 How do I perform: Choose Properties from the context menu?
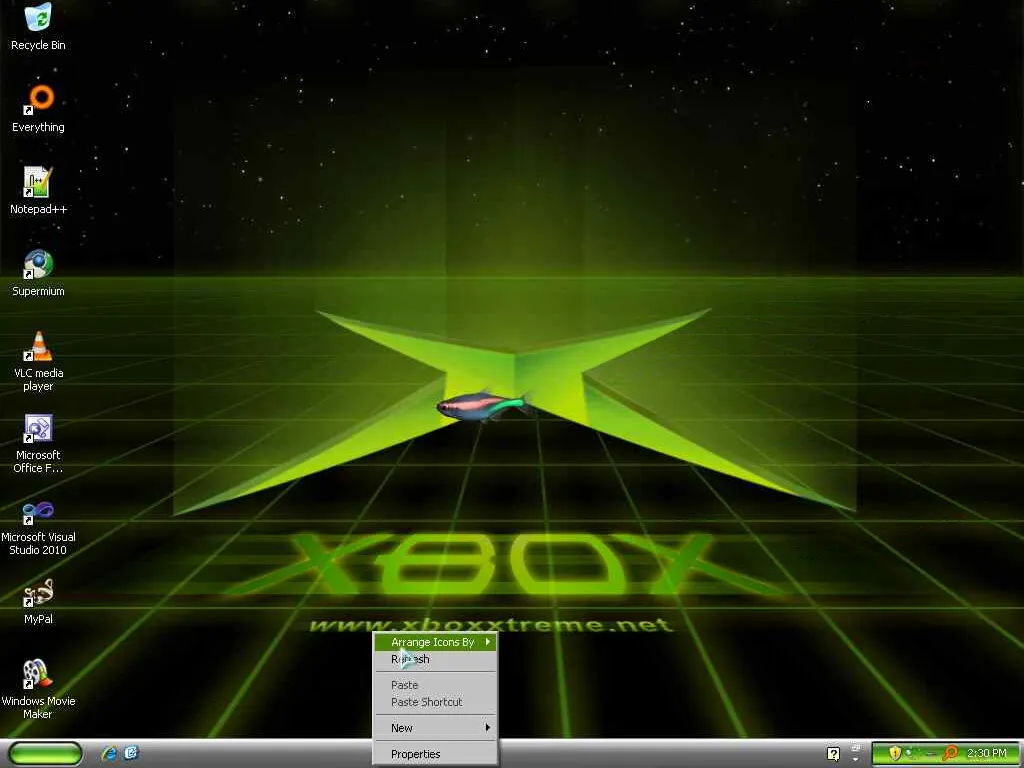(x=436, y=754)
